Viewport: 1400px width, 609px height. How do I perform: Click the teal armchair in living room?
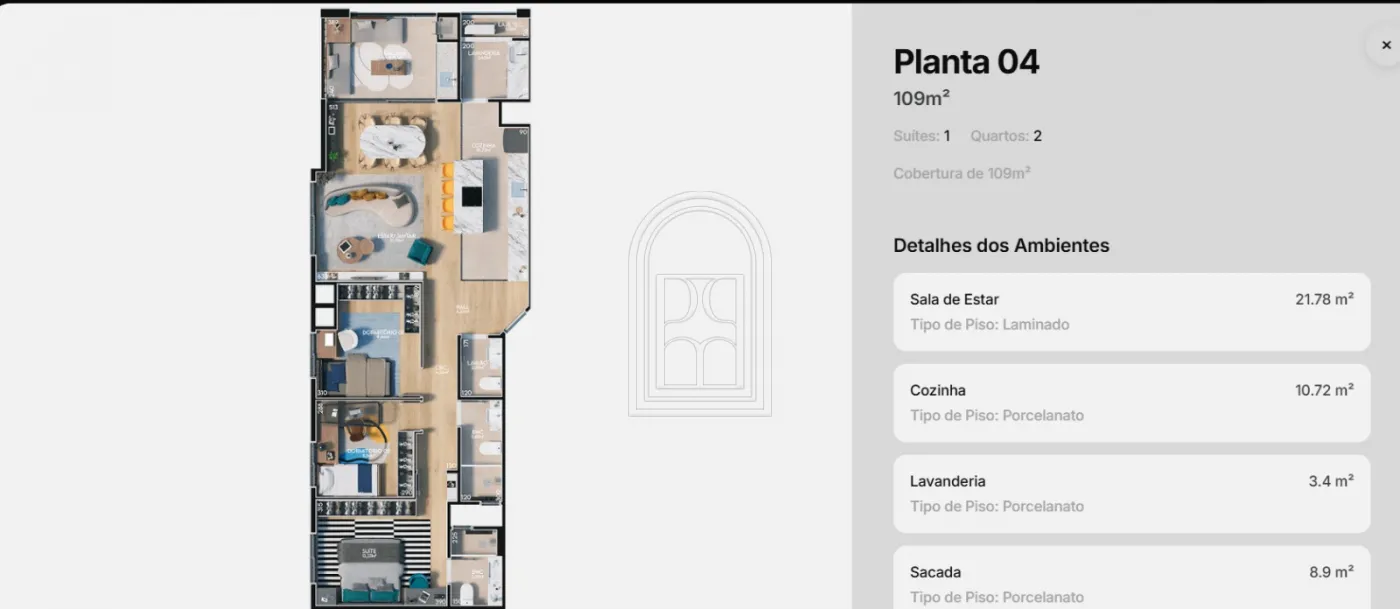(420, 251)
